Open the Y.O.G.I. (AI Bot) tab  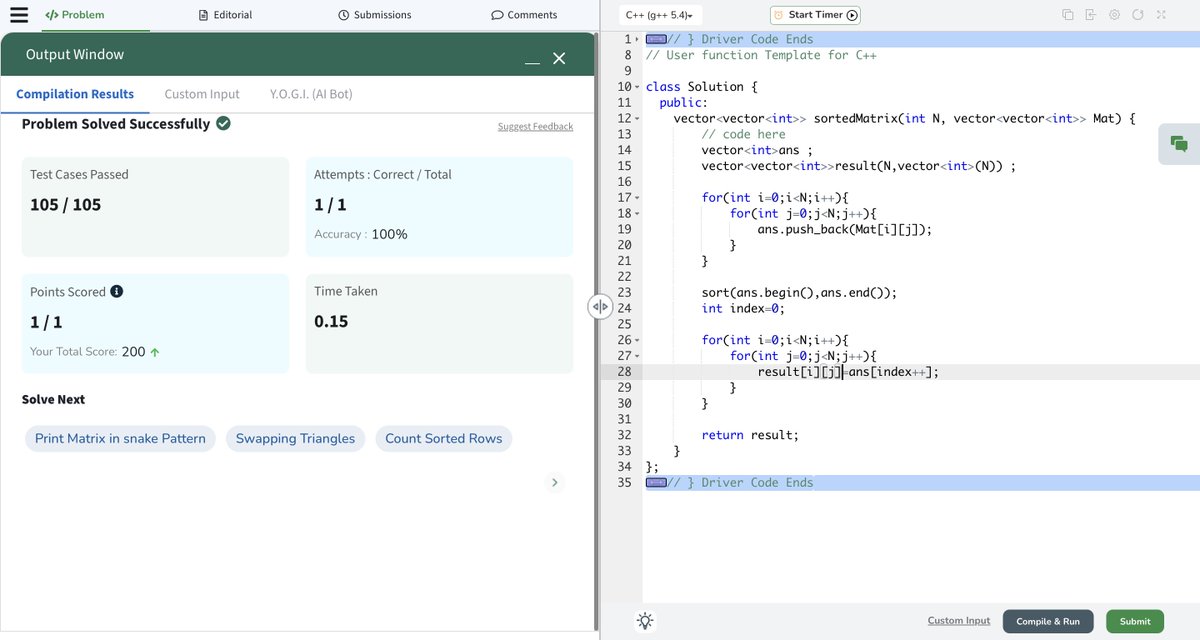[x=311, y=94]
